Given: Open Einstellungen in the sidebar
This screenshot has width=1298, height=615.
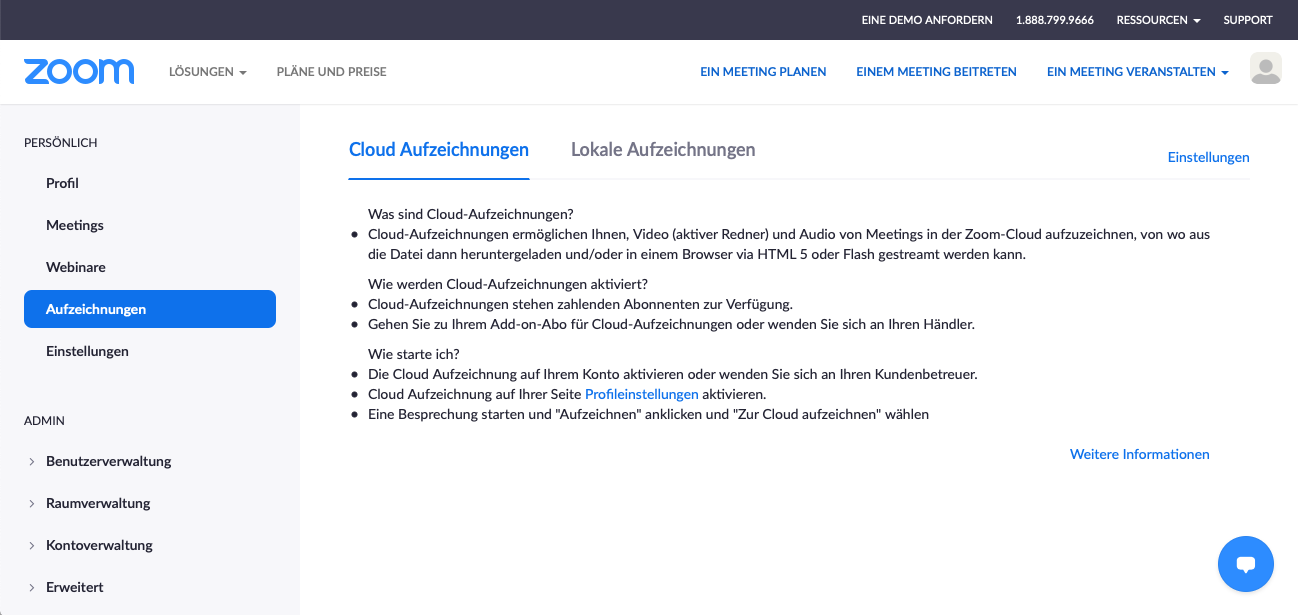Looking at the screenshot, I should (x=86, y=351).
